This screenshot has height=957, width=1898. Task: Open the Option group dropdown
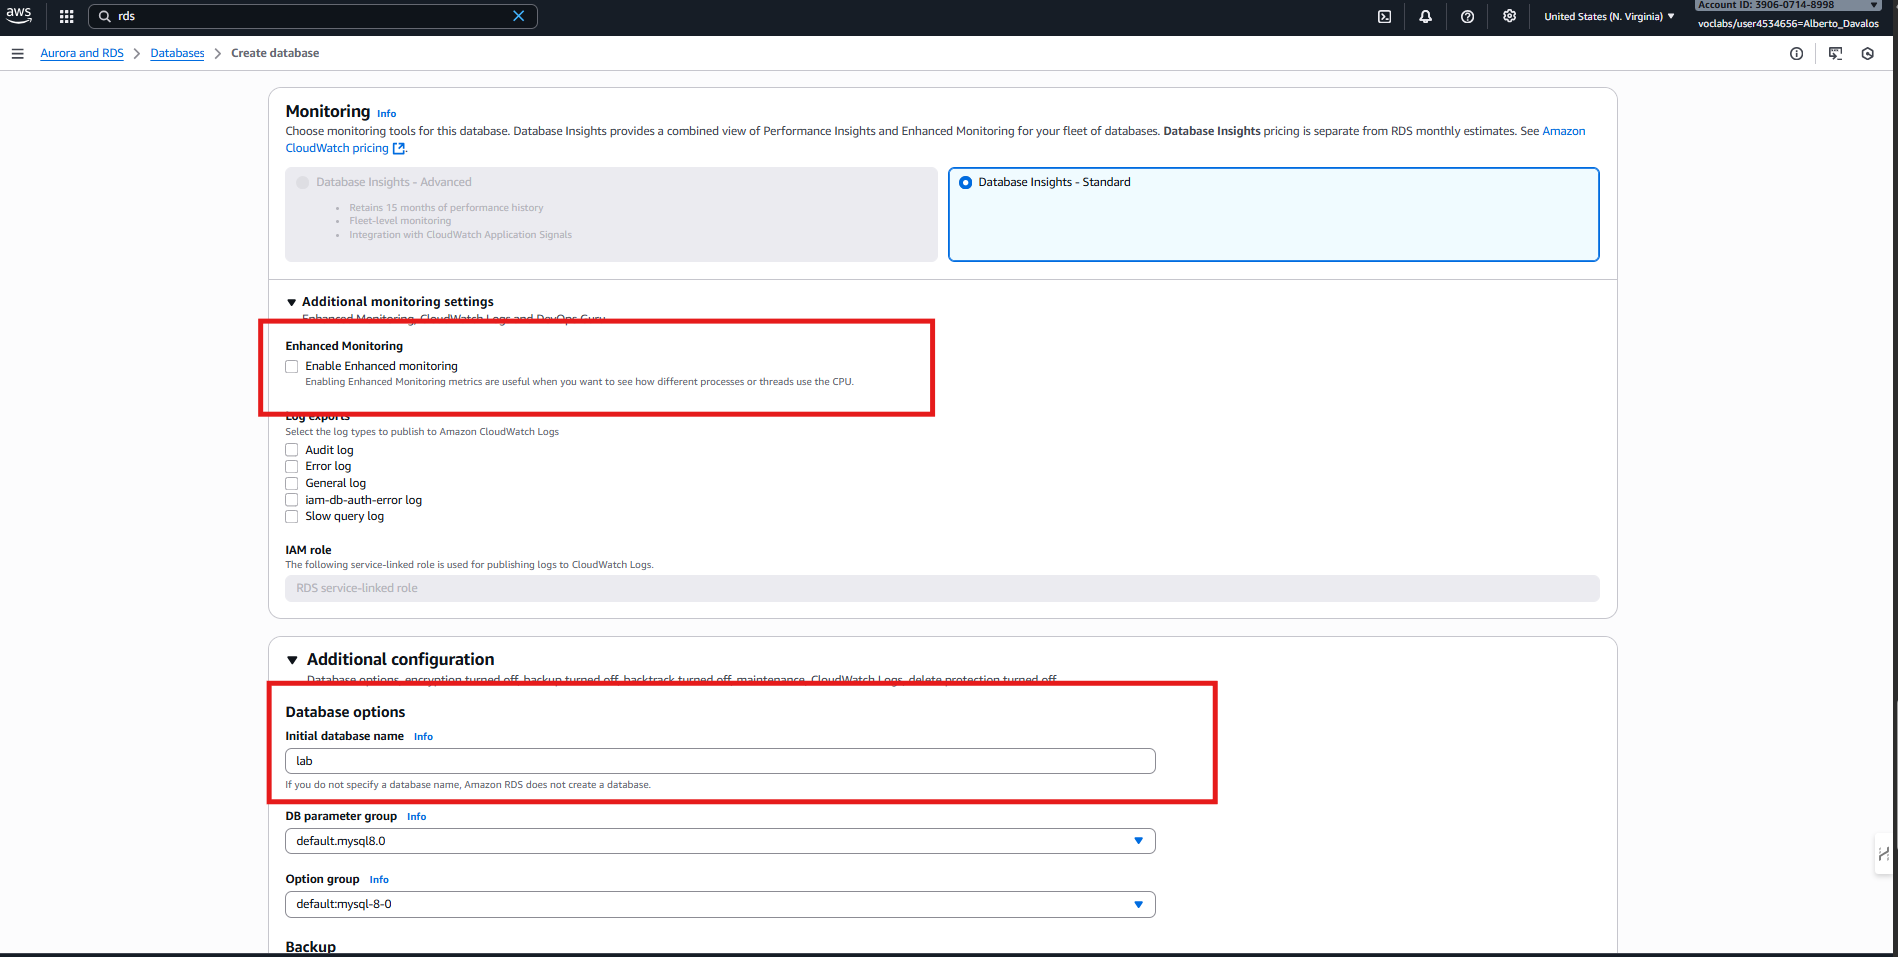click(720, 904)
